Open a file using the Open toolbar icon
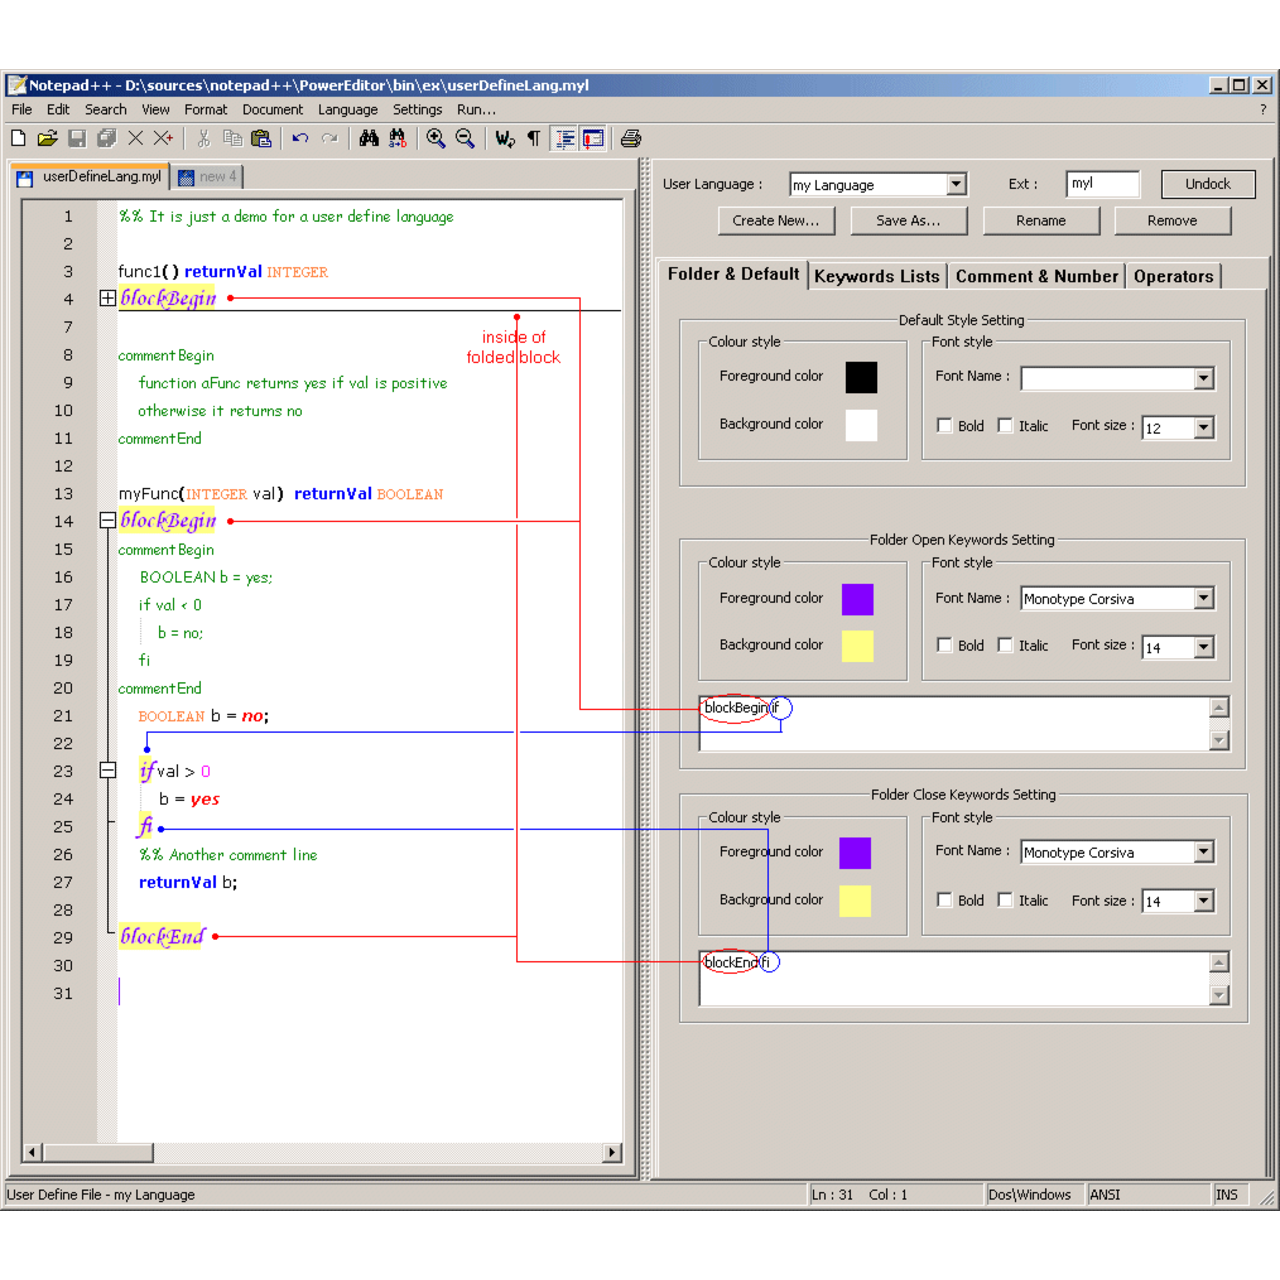The height and width of the screenshot is (1280, 1280). (x=48, y=138)
